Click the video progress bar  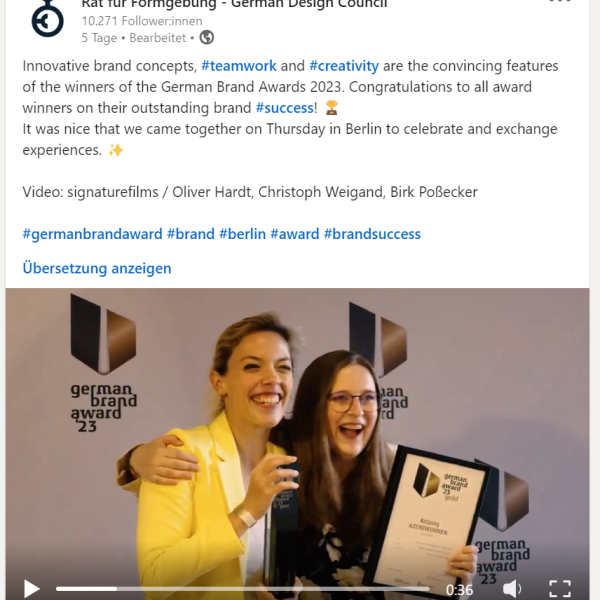pyautogui.click(x=243, y=589)
